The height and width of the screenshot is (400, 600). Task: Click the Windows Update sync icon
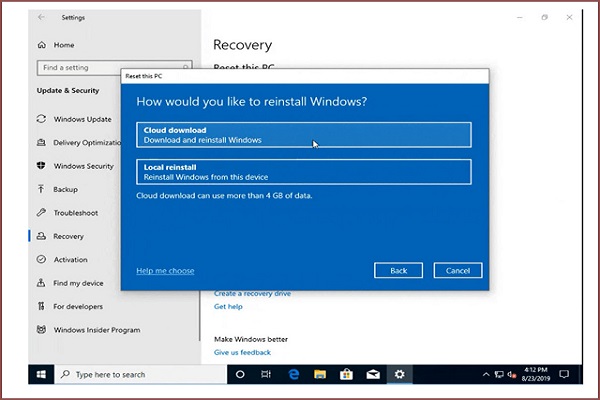(41, 119)
